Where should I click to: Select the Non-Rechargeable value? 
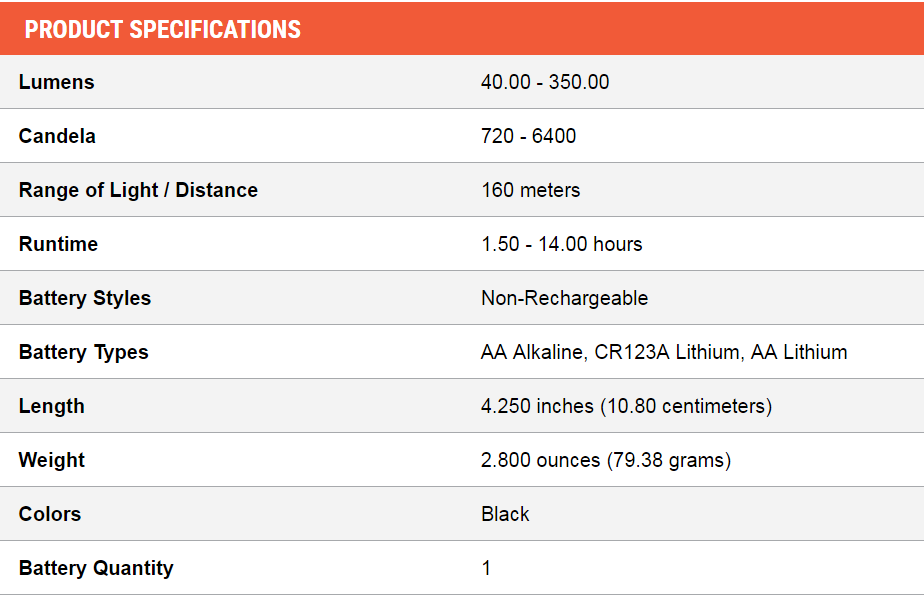pyautogui.click(x=564, y=298)
